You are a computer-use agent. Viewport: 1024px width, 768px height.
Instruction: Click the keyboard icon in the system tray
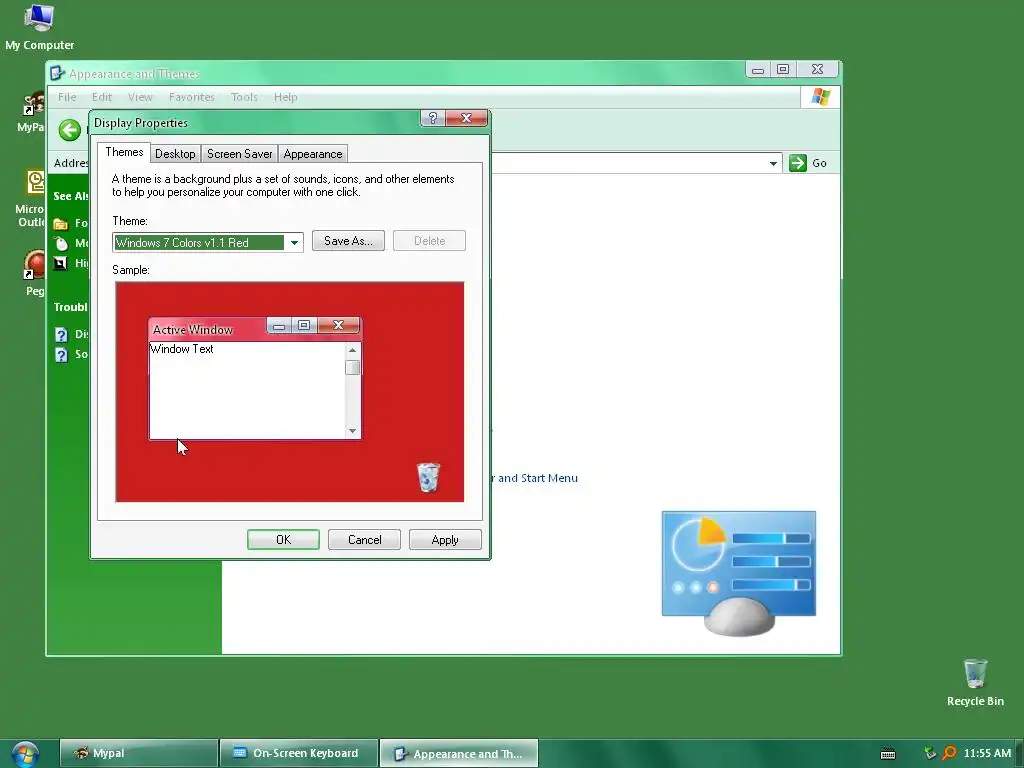pos(888,754)
